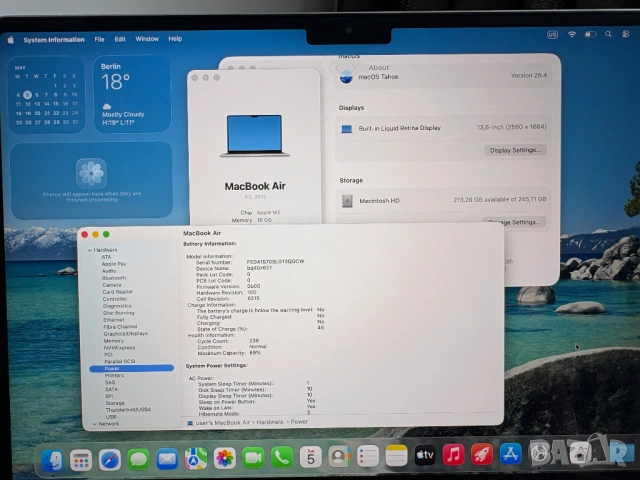This screenshot has width=640, height=480.
Task: Launch Safari from the Dock
Action: pyautogui.click(x=110, y=460)
